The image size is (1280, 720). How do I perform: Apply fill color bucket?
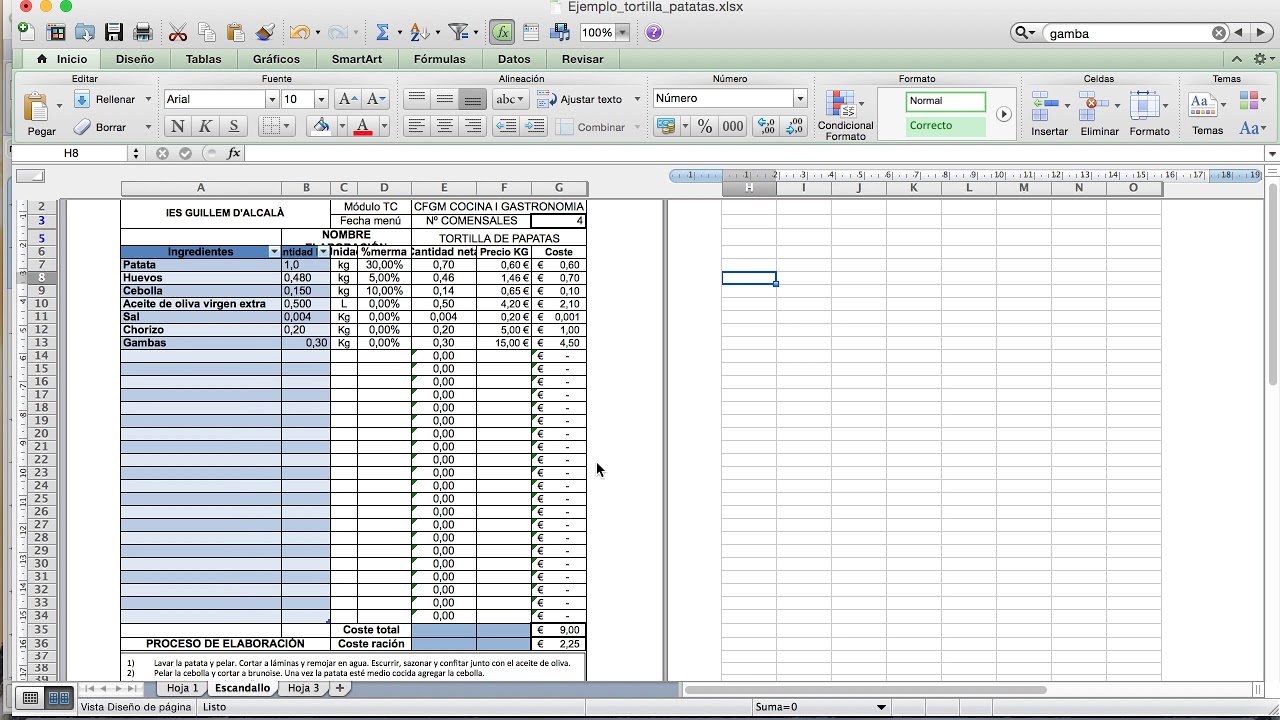tap(321, 126)
